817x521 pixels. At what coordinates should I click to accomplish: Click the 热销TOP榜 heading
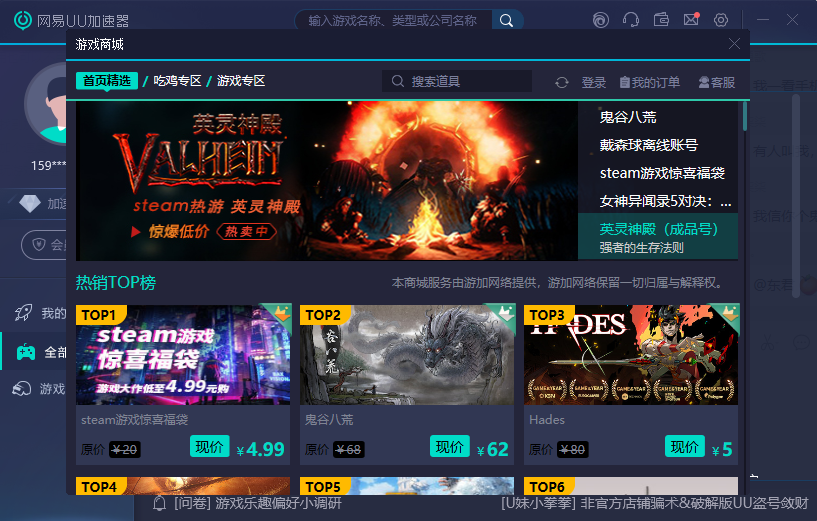(x=116, y=282)
